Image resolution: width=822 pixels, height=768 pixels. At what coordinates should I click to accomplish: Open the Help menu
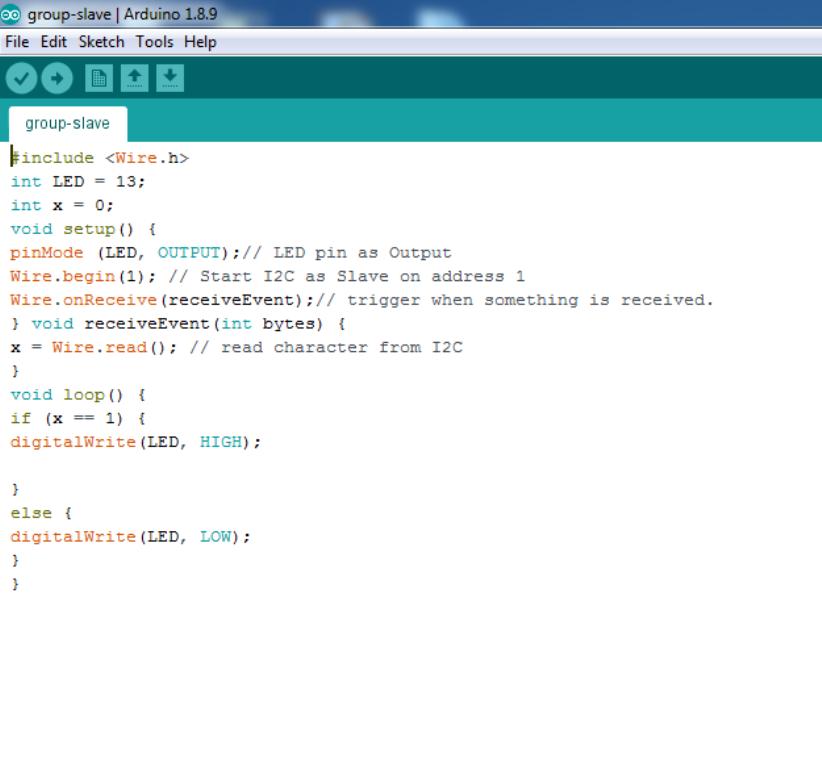click(200, 42)
